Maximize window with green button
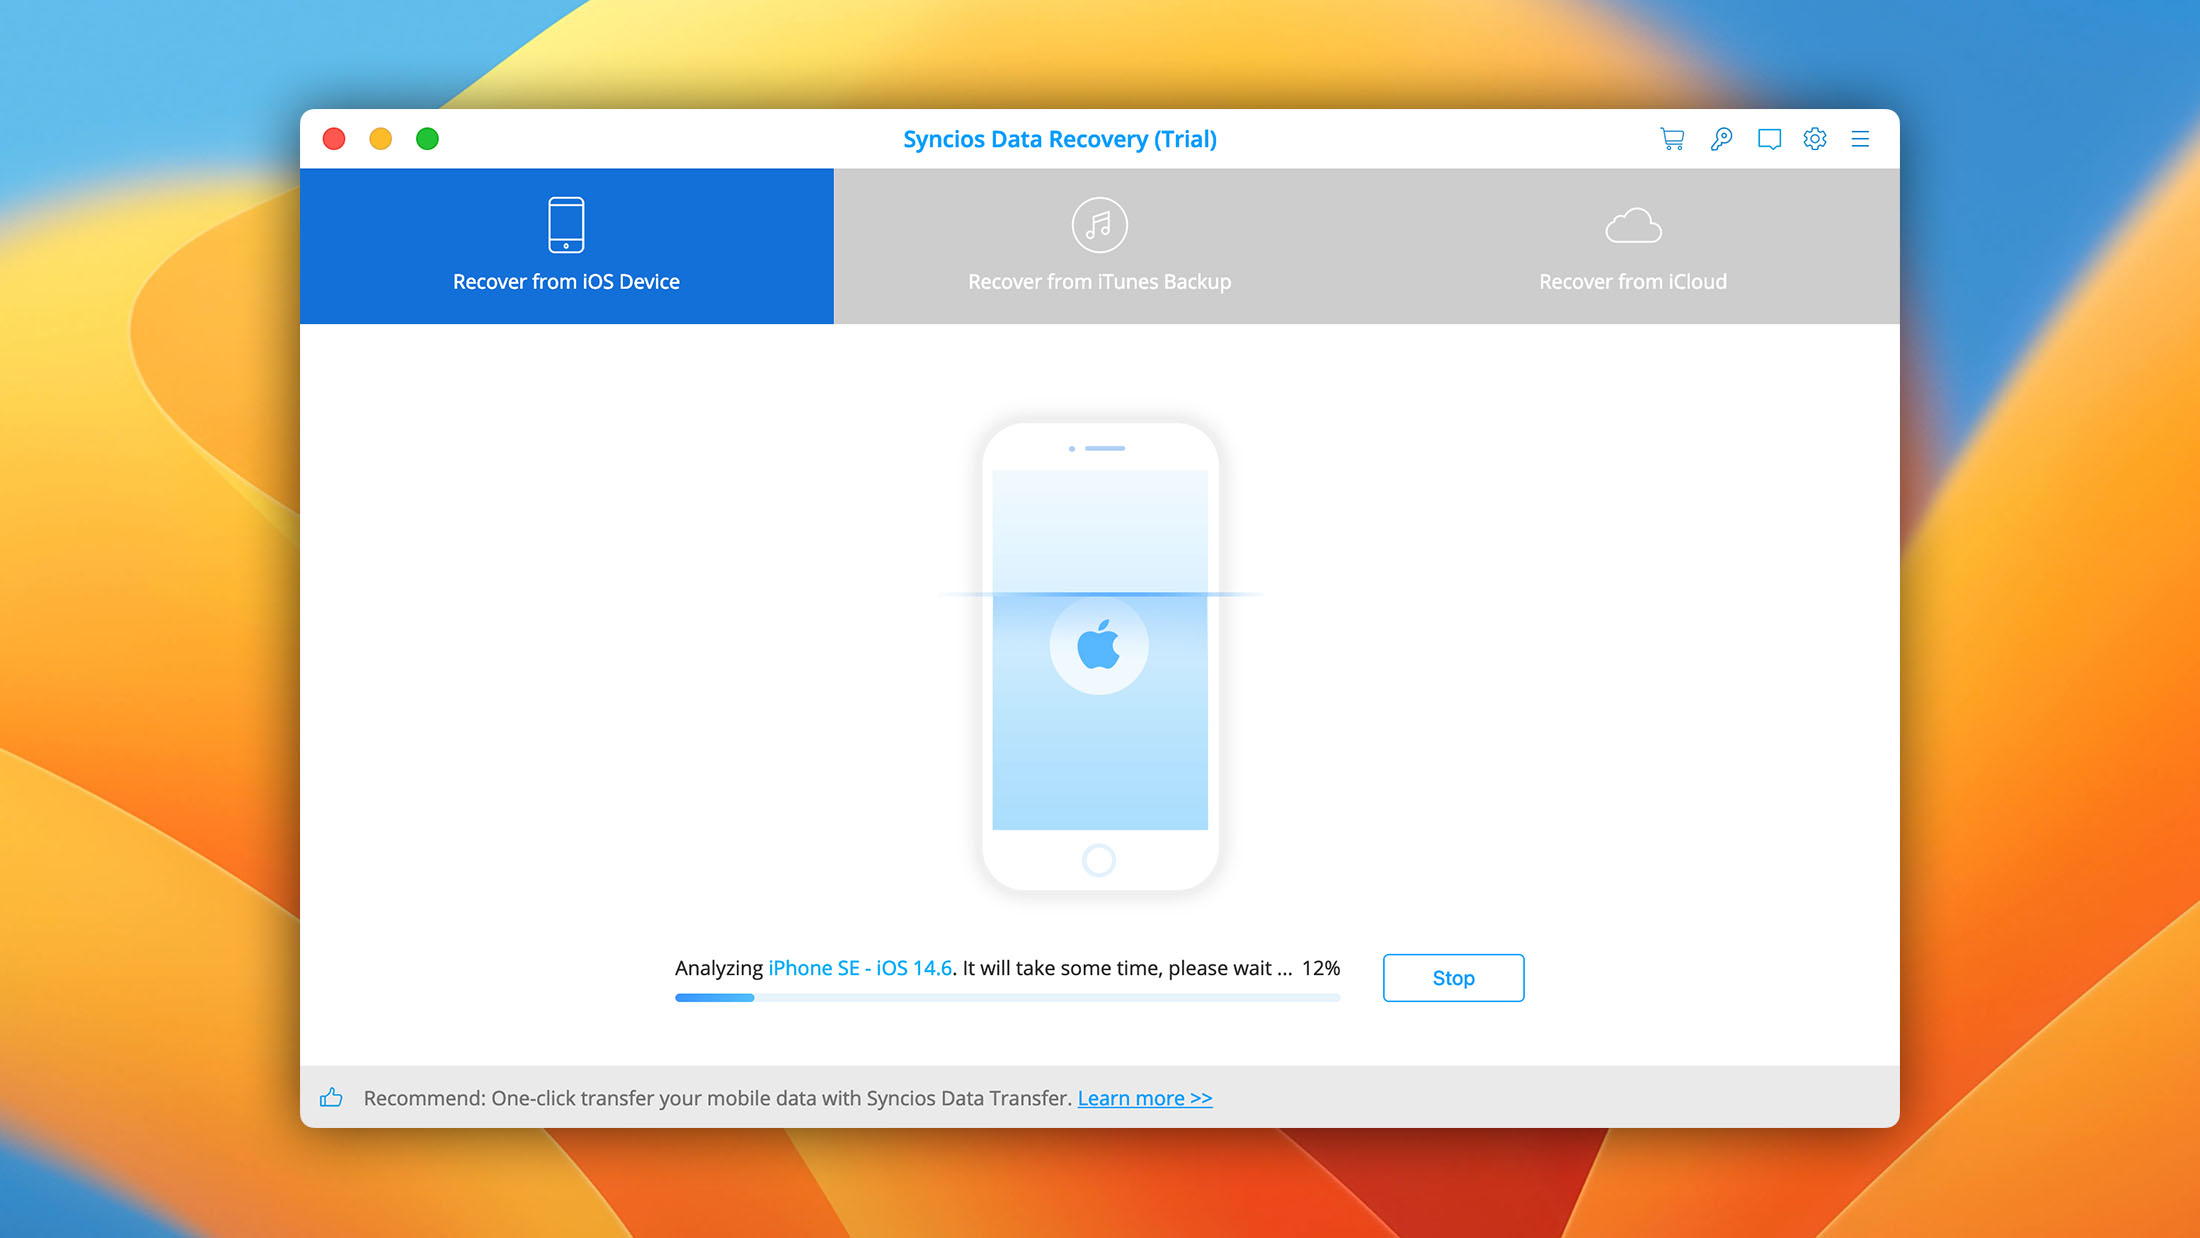Viewport: 2200px width, 1238px height. tap(427, 139)
